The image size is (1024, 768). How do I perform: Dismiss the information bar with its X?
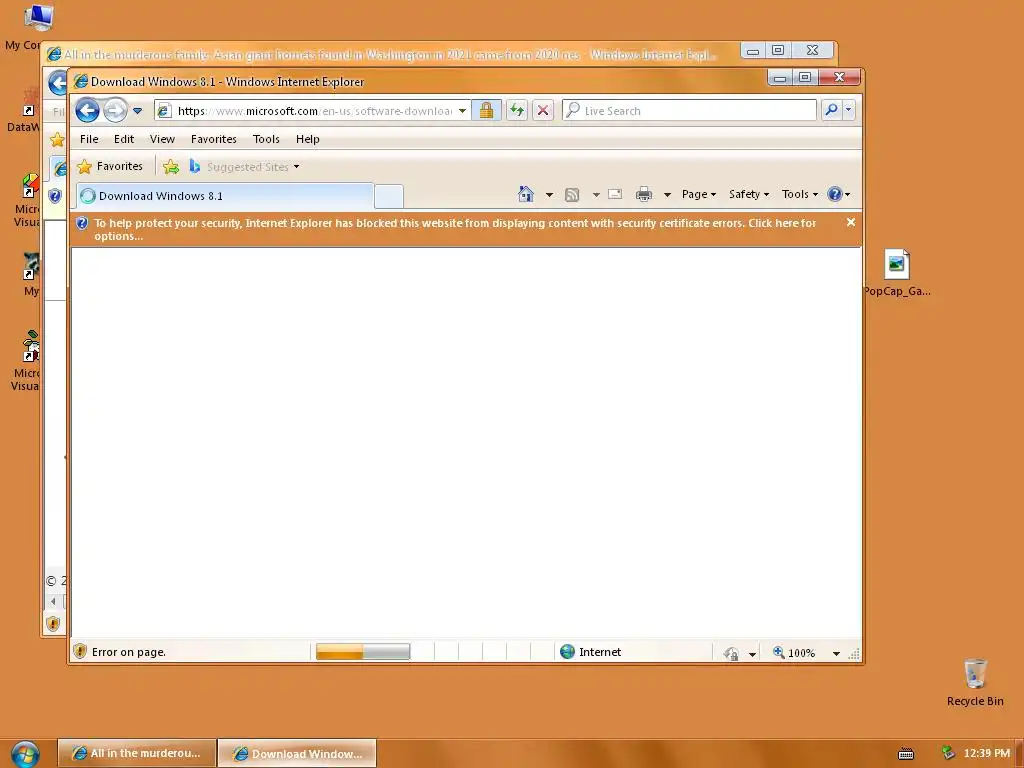click(x=850, y=222)
